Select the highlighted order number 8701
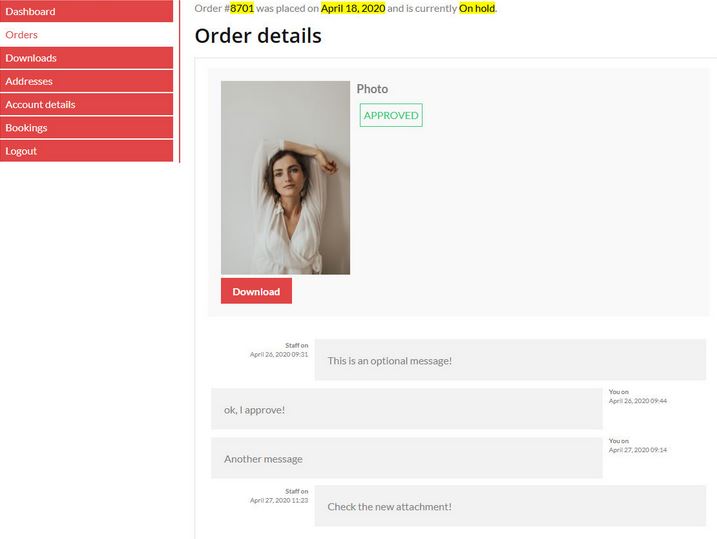The width and height of the screenshot is (717, 539). (x=242, y=8)
